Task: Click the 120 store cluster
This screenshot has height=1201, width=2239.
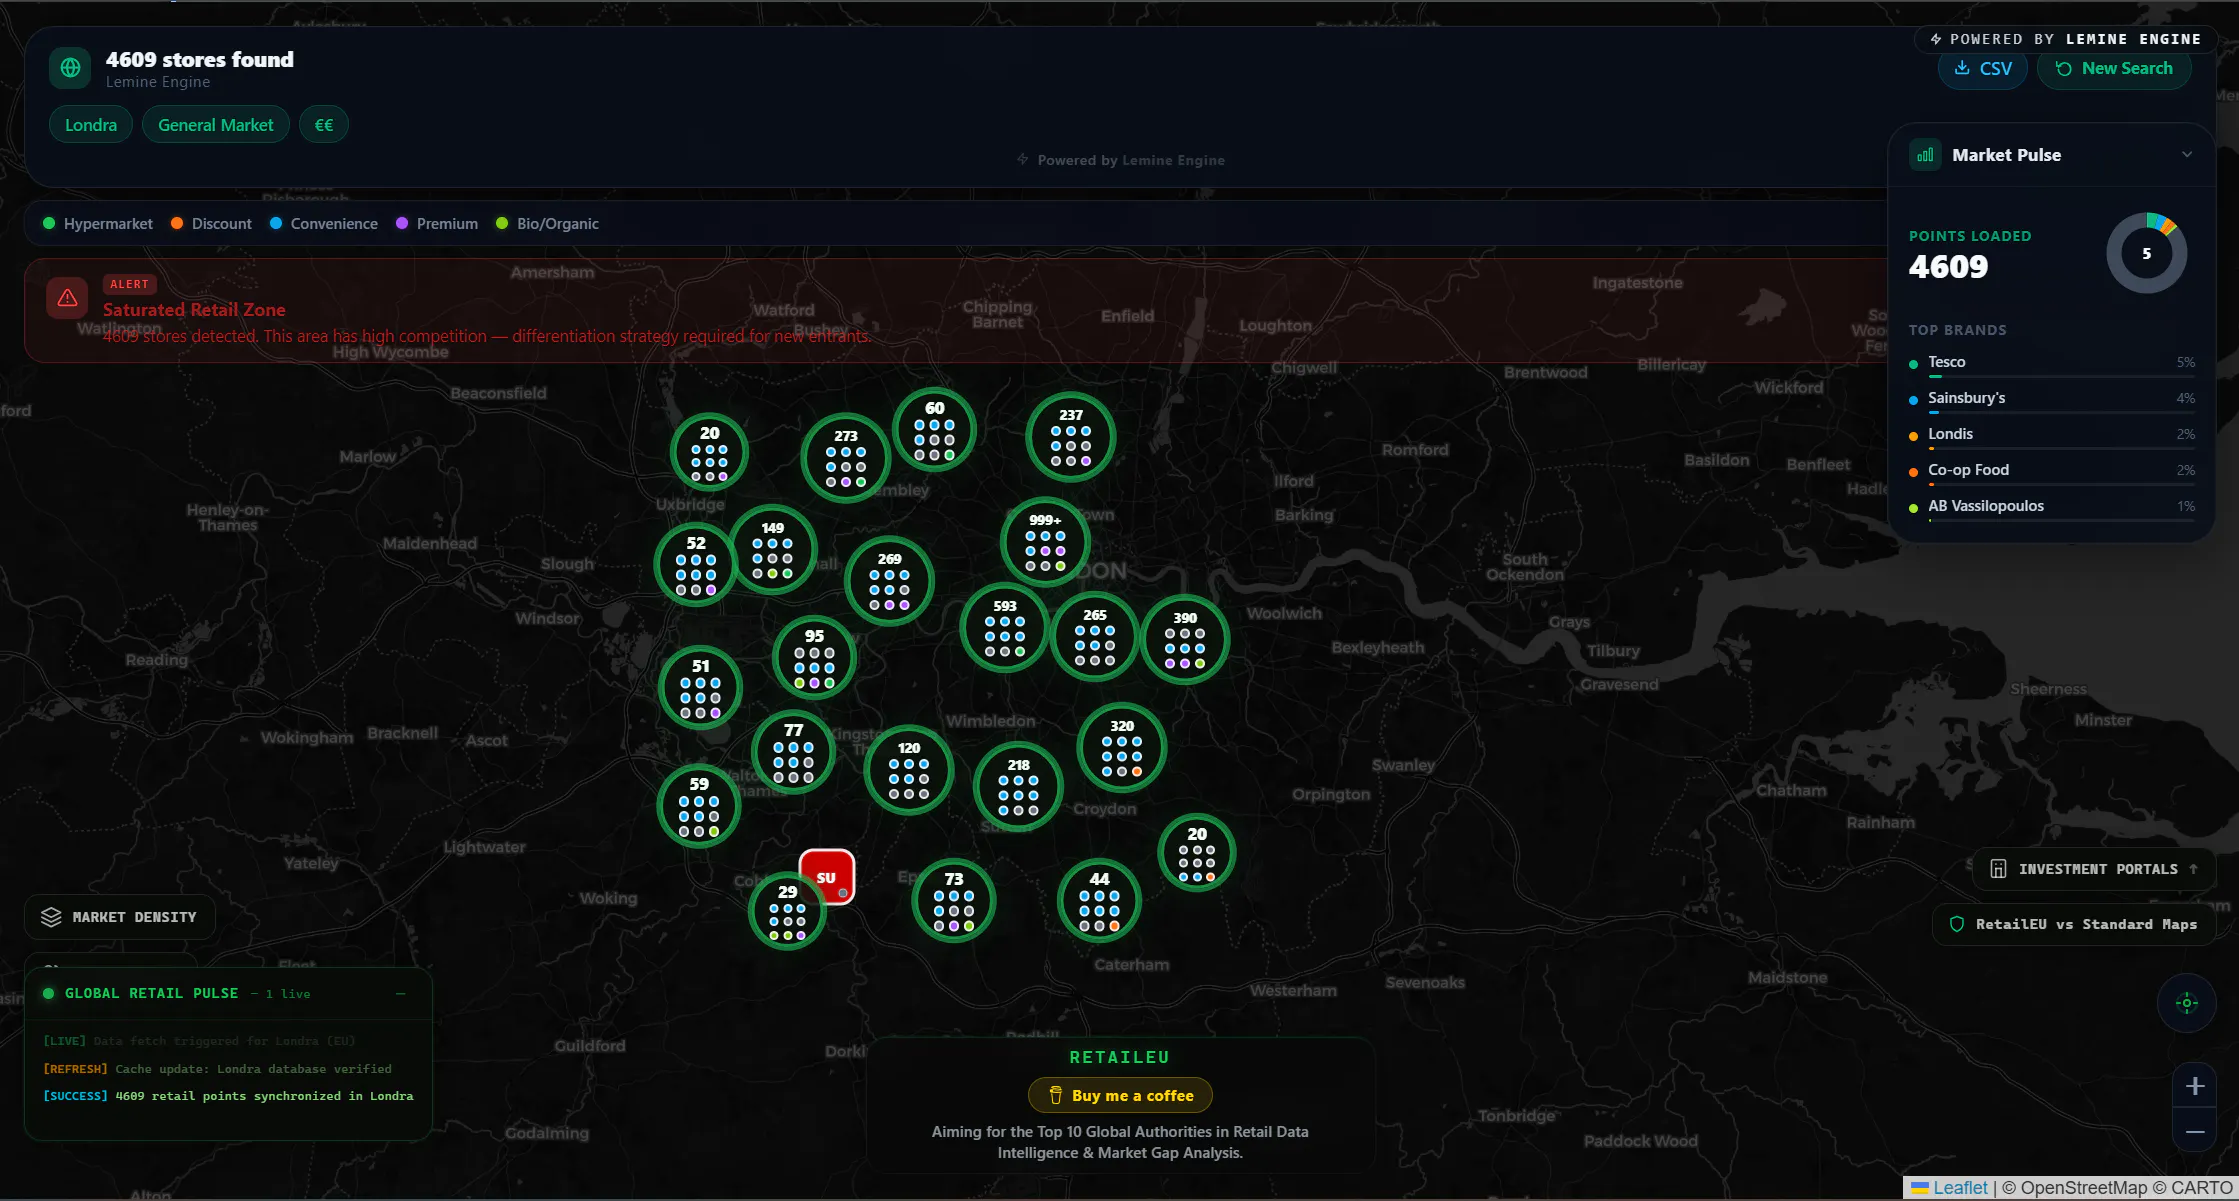Action: (x=909, y=770)
